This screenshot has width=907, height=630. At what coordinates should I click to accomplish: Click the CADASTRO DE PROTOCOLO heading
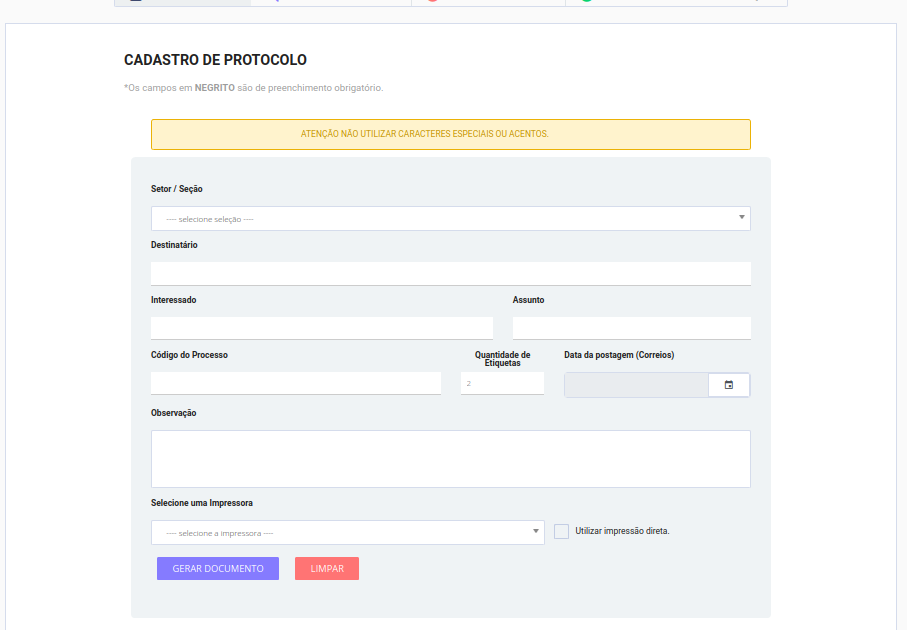215,60
